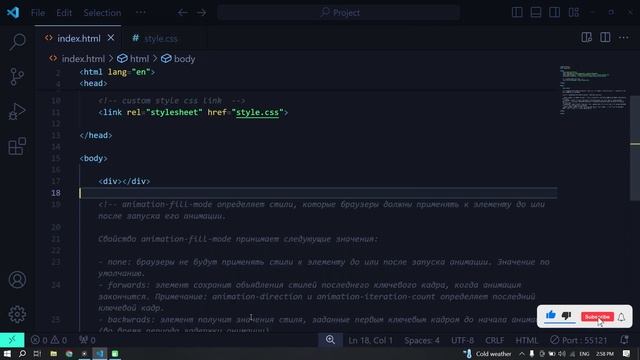Click VS Code taskbar icon
The height and width of the screenshot is (360, 640).
click(100, 353)
